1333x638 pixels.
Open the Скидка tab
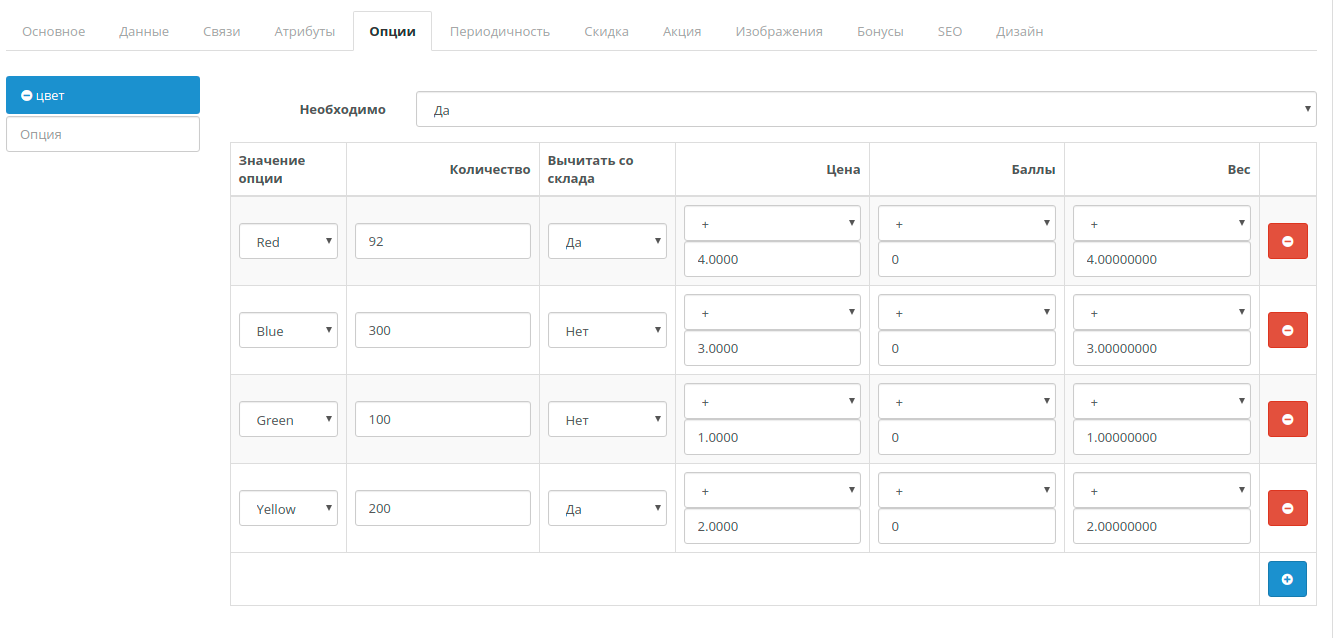tap(606, 31)
